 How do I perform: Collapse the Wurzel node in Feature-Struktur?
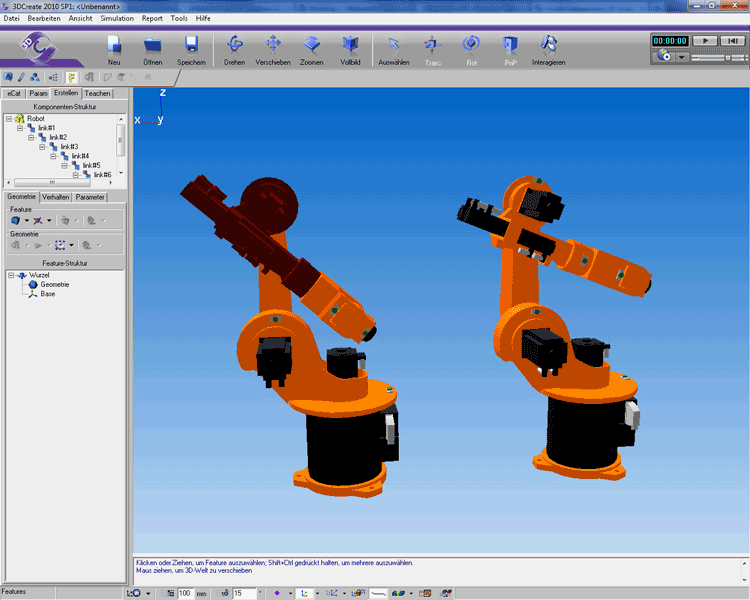10,274
